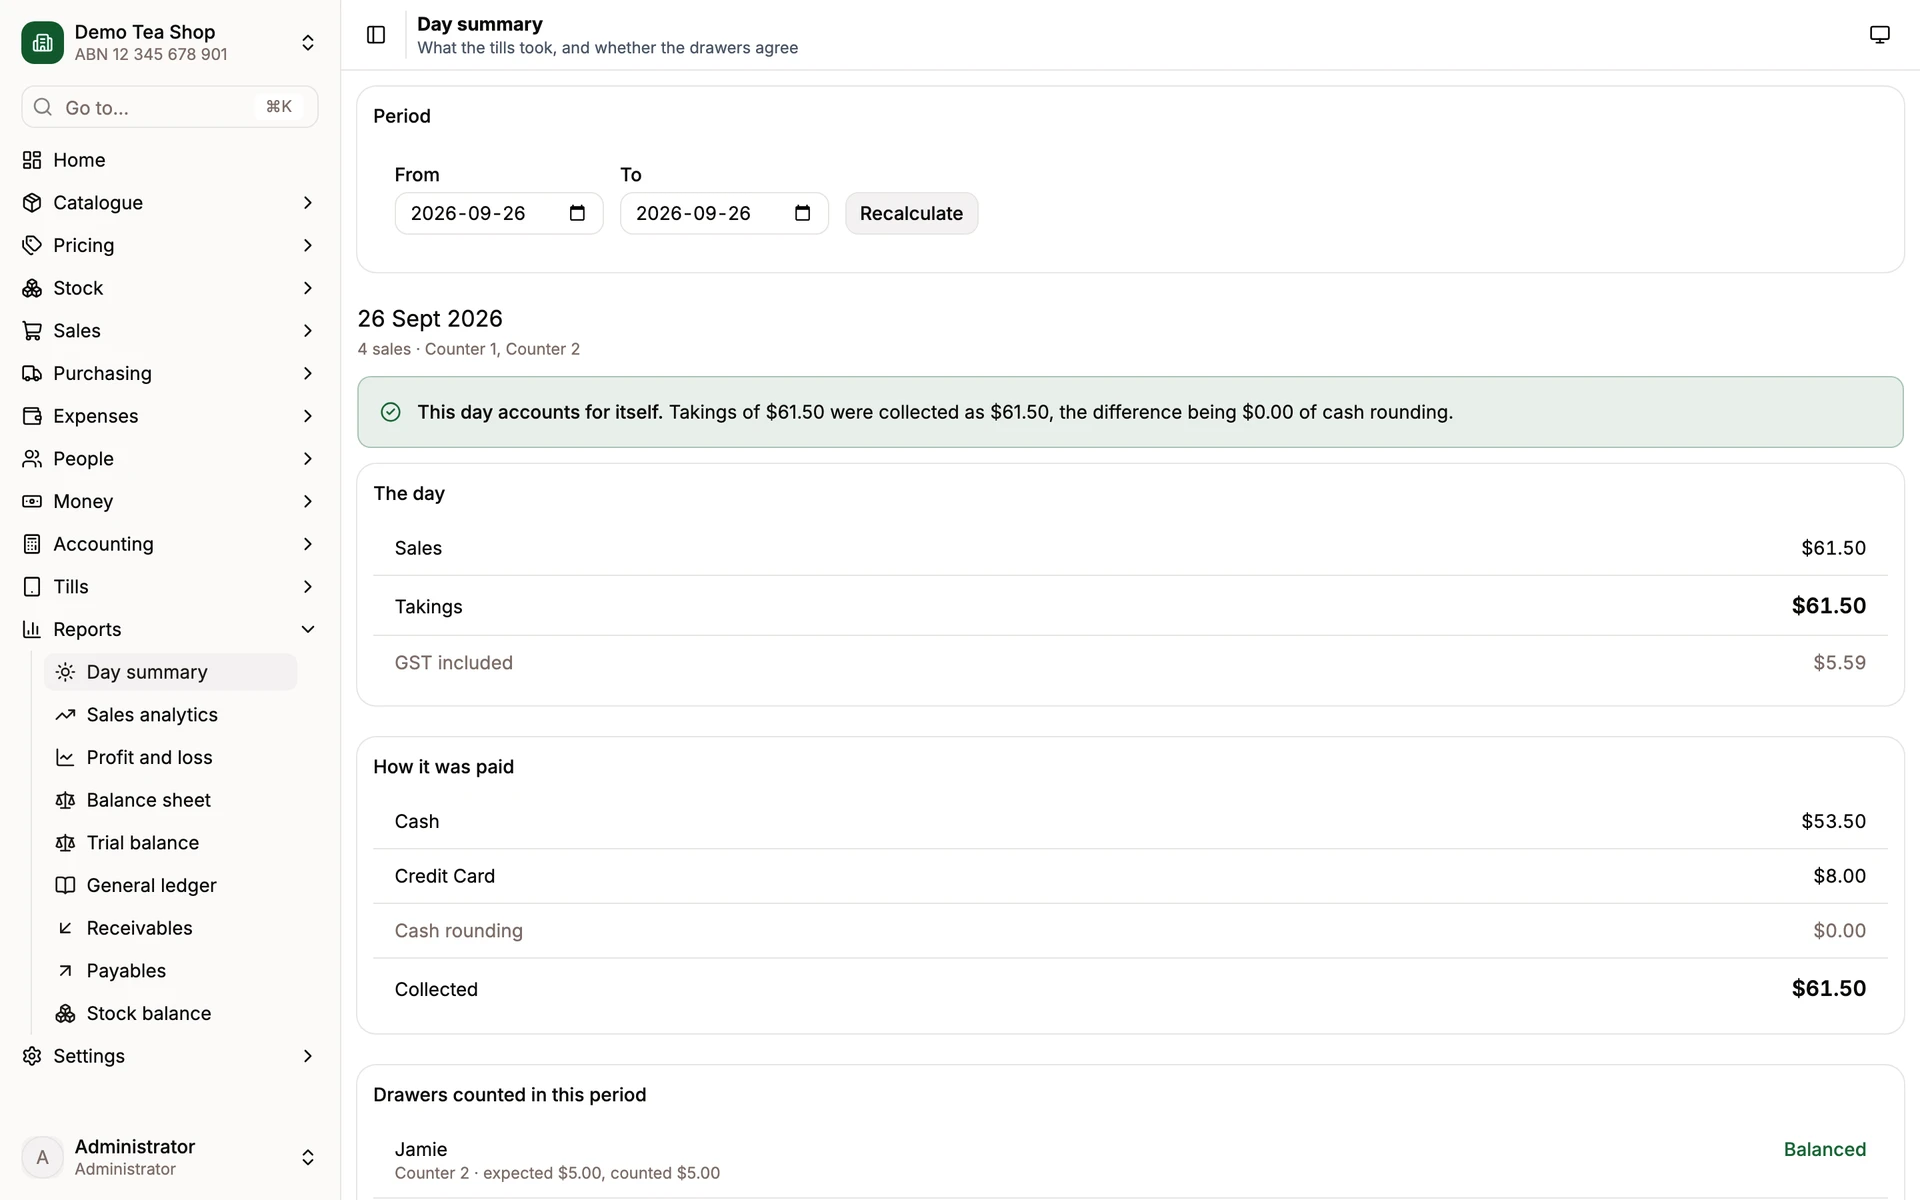Image resolution: width=1920 pixels, height=1200 pixels.
Task: Click the Purchasing truck icon
Action: coord(32,373)
